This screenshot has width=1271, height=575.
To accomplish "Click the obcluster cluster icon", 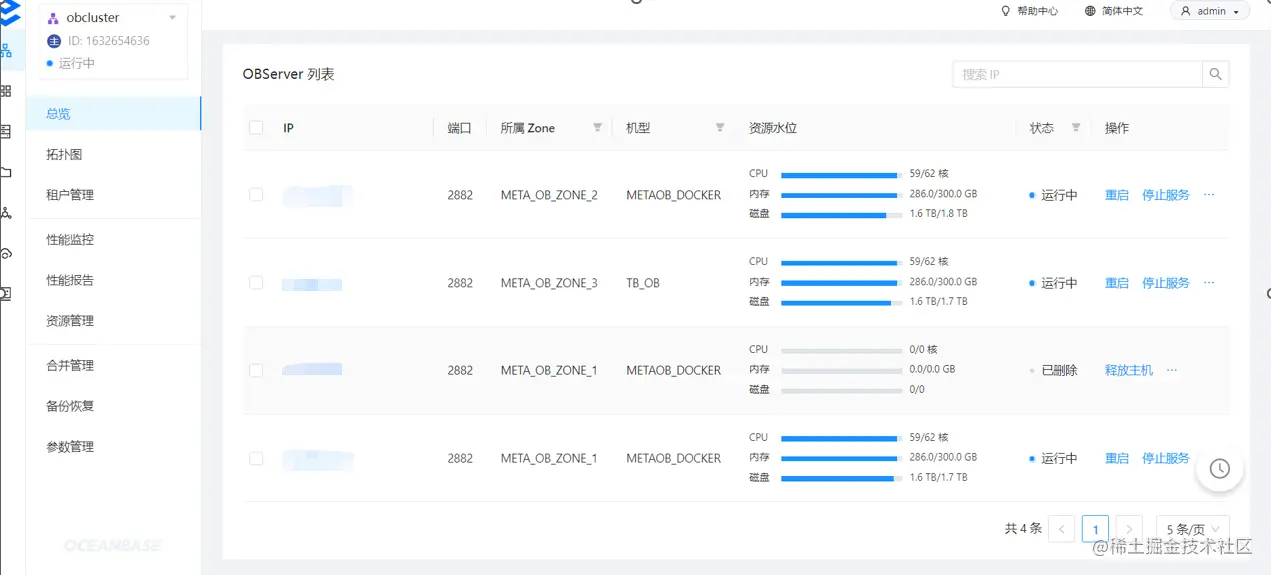I will (x=53, y=18).
